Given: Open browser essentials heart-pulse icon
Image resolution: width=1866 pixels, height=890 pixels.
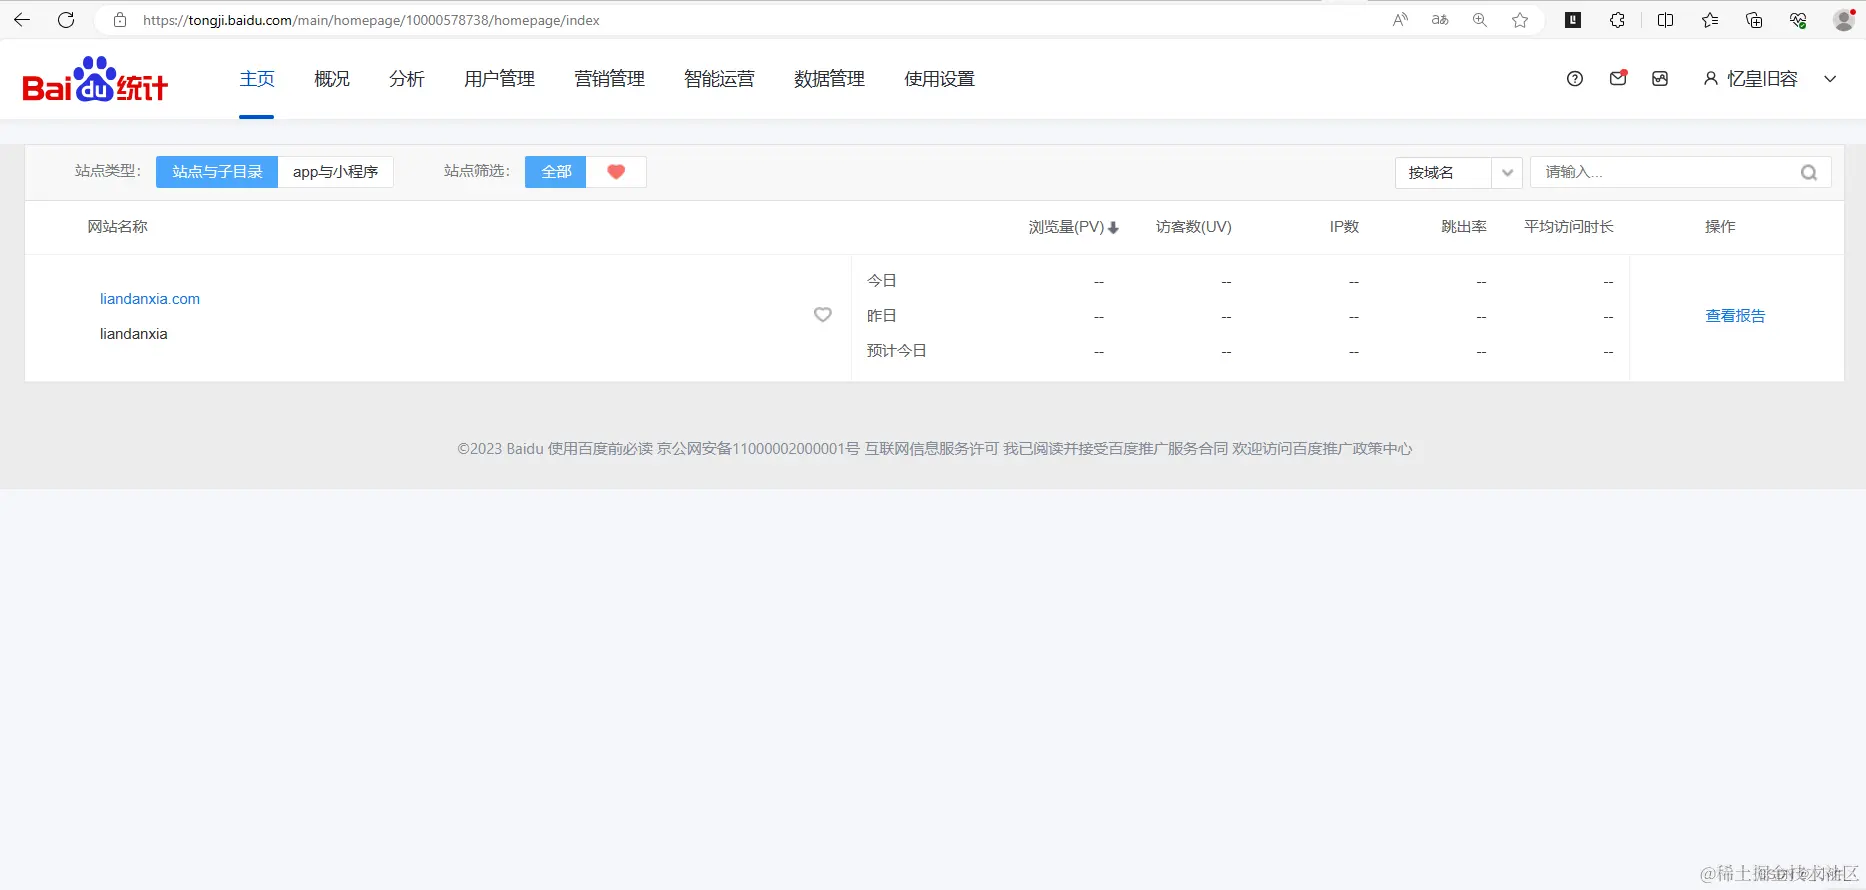Looking at the screenshot, I should 1798,20.
